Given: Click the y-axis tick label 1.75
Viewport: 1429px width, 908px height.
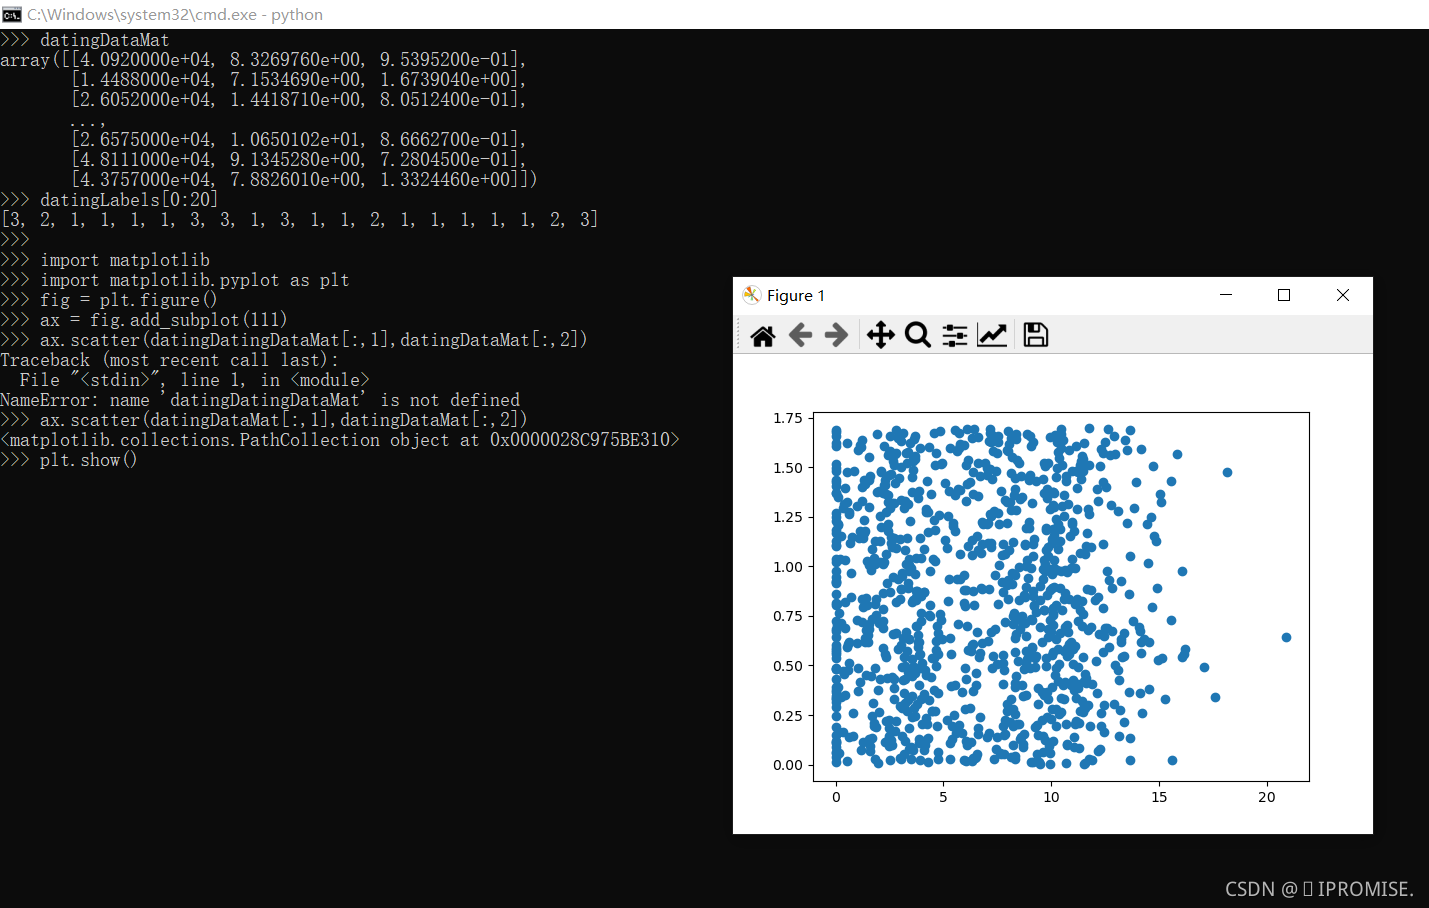Looking at the screenshot, I should (x=788, y=418).
